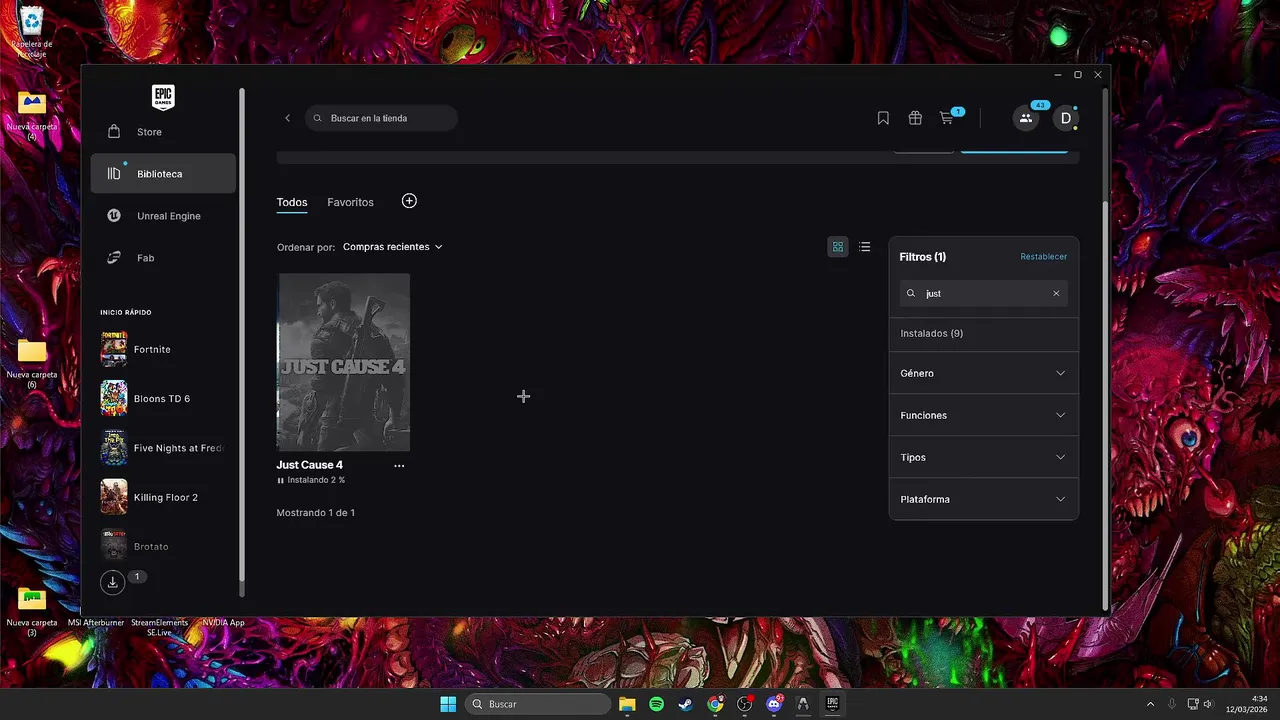1280x720 pixels.
Task: Open Just Cause 4 options menu
Action: click(x=399, y=466)
